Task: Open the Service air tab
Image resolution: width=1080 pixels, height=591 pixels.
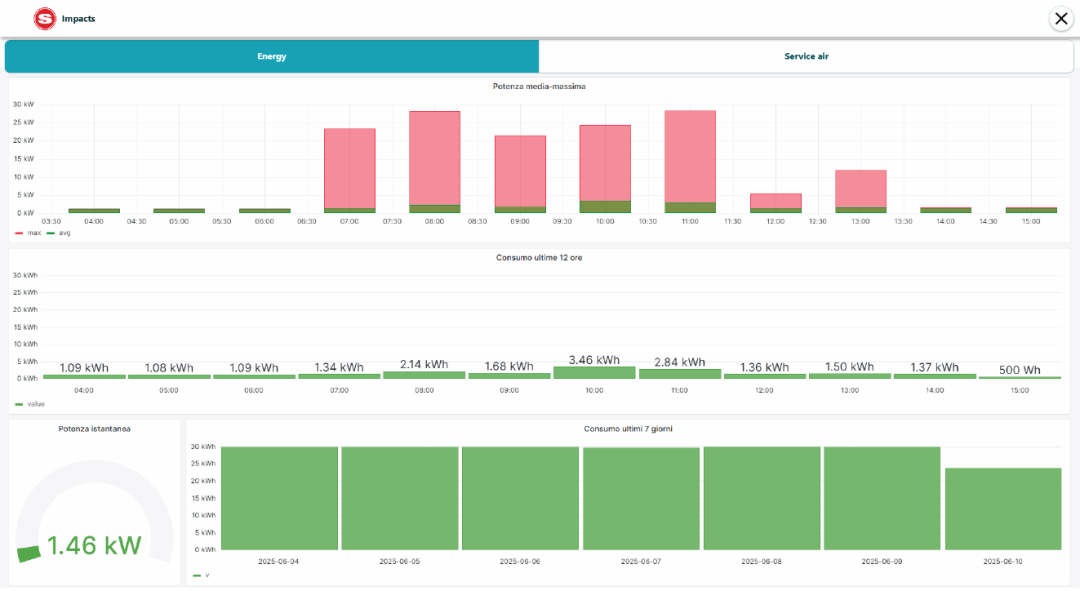Action: [806, 57]
